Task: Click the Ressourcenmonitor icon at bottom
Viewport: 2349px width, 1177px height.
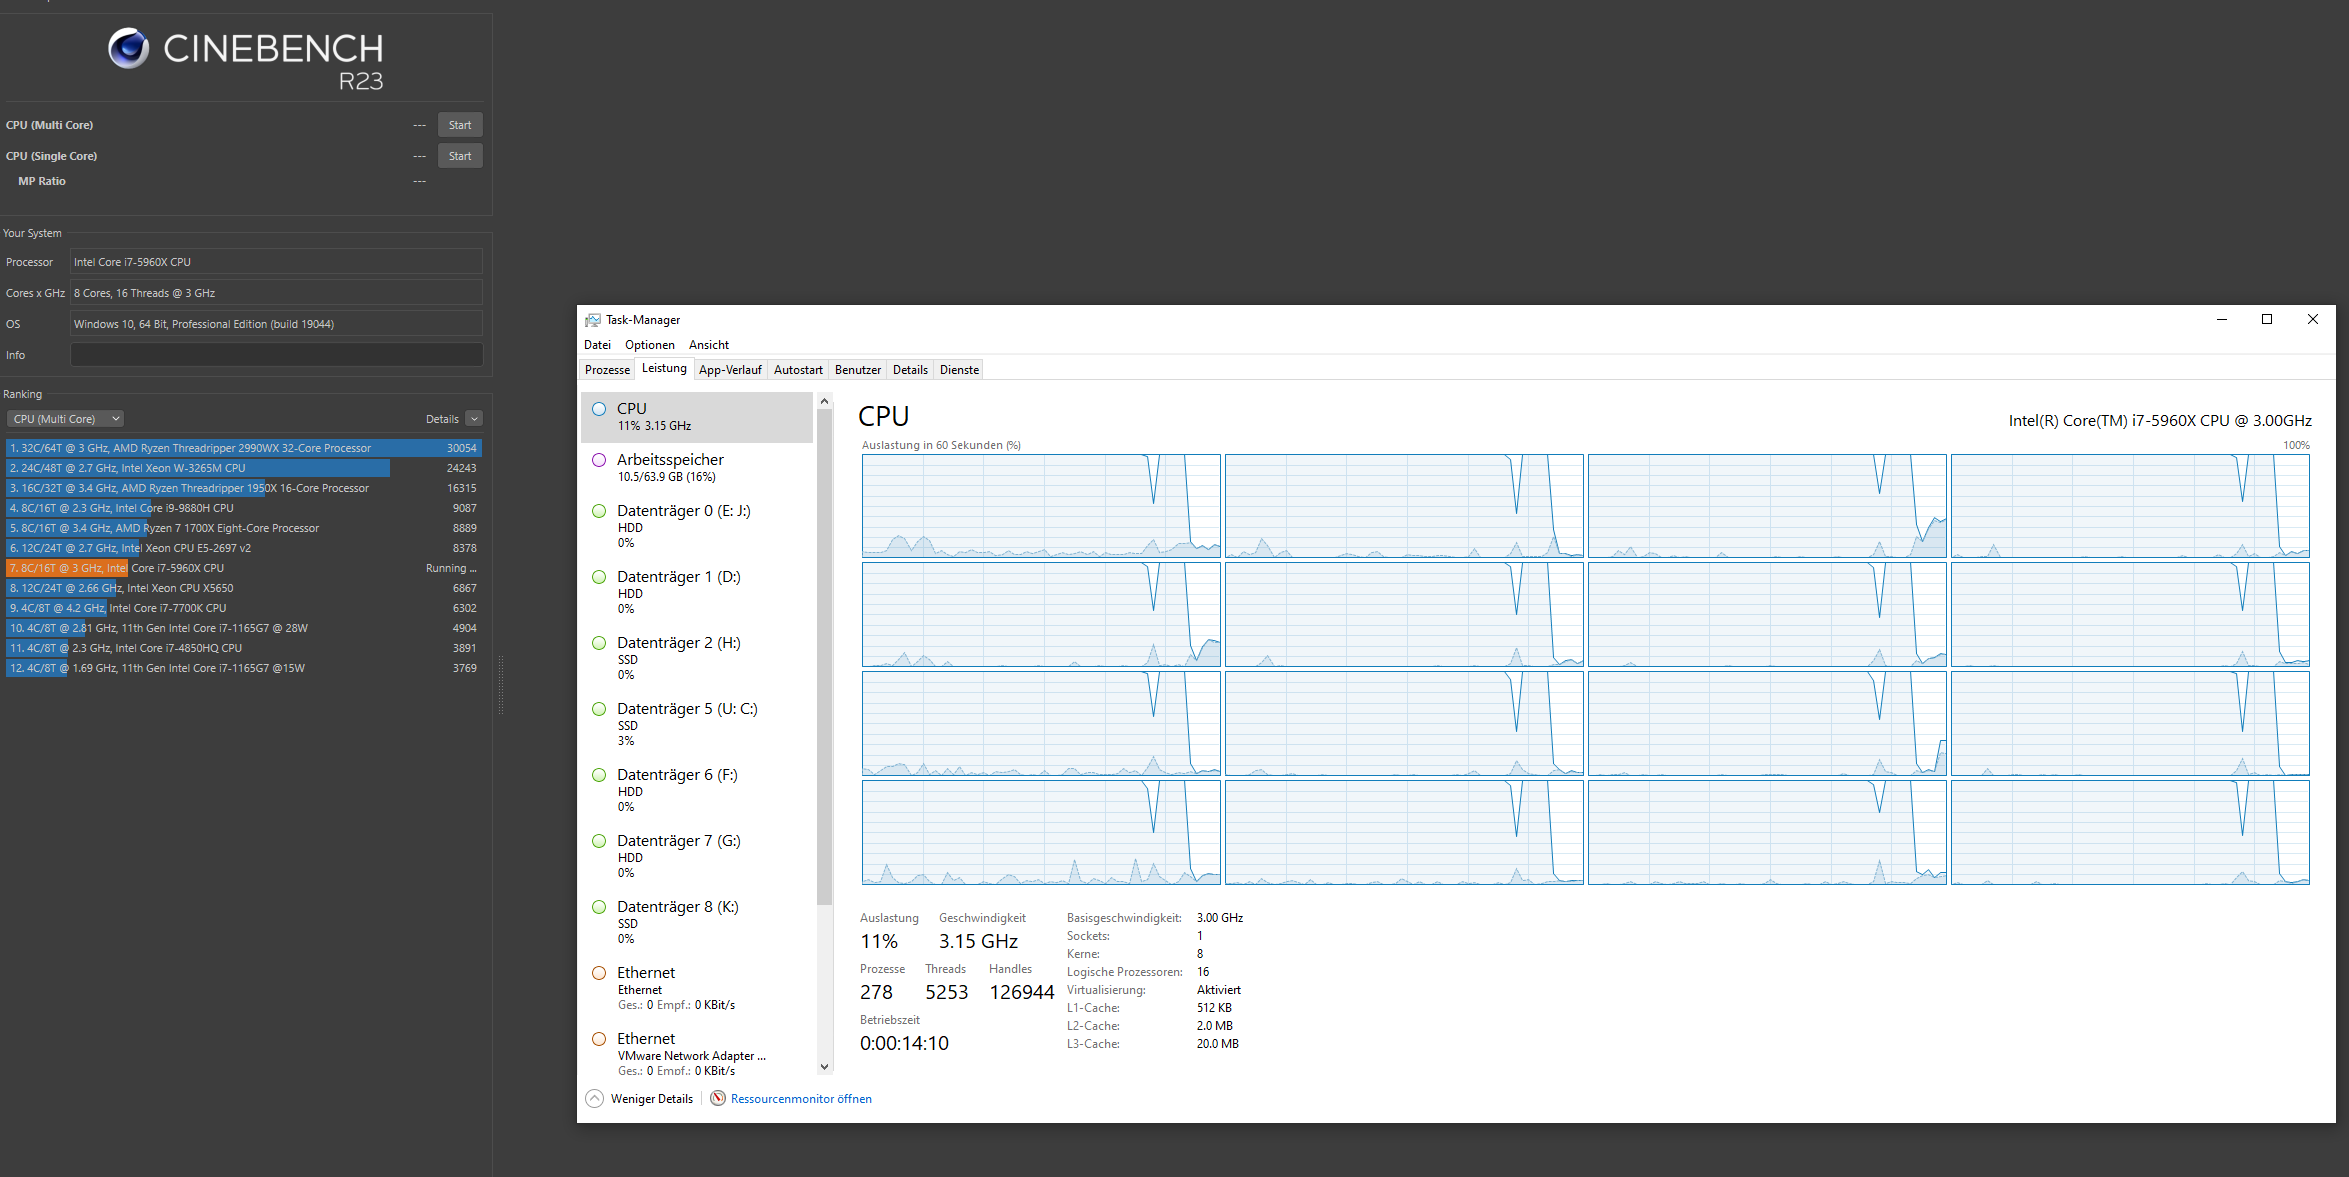Action: point(718,1098)
